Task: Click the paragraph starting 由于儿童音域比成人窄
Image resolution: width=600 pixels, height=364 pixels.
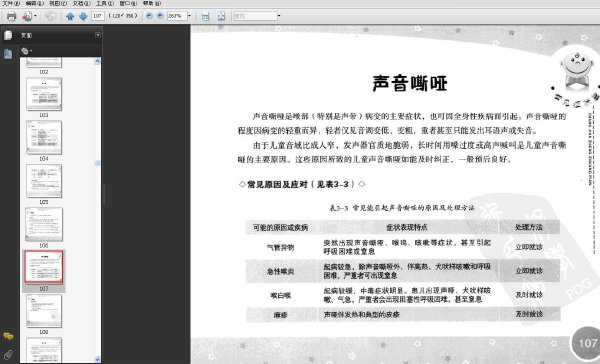Action: pyautogui.click(x=402, y=152)
